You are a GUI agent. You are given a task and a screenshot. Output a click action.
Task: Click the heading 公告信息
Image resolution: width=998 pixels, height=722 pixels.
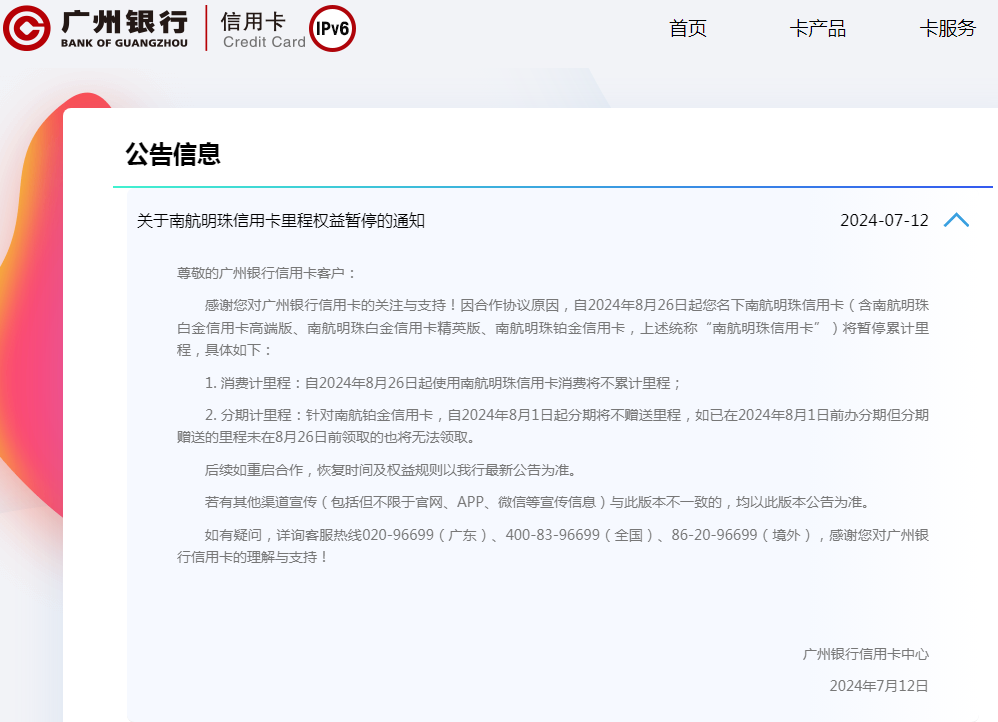click(x=173, y=154)
